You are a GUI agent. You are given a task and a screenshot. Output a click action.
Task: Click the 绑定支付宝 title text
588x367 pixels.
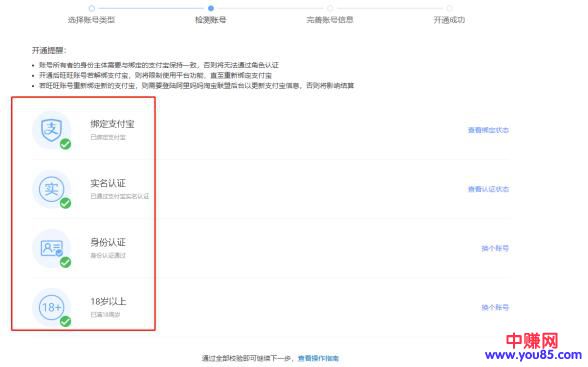point(112,124)
